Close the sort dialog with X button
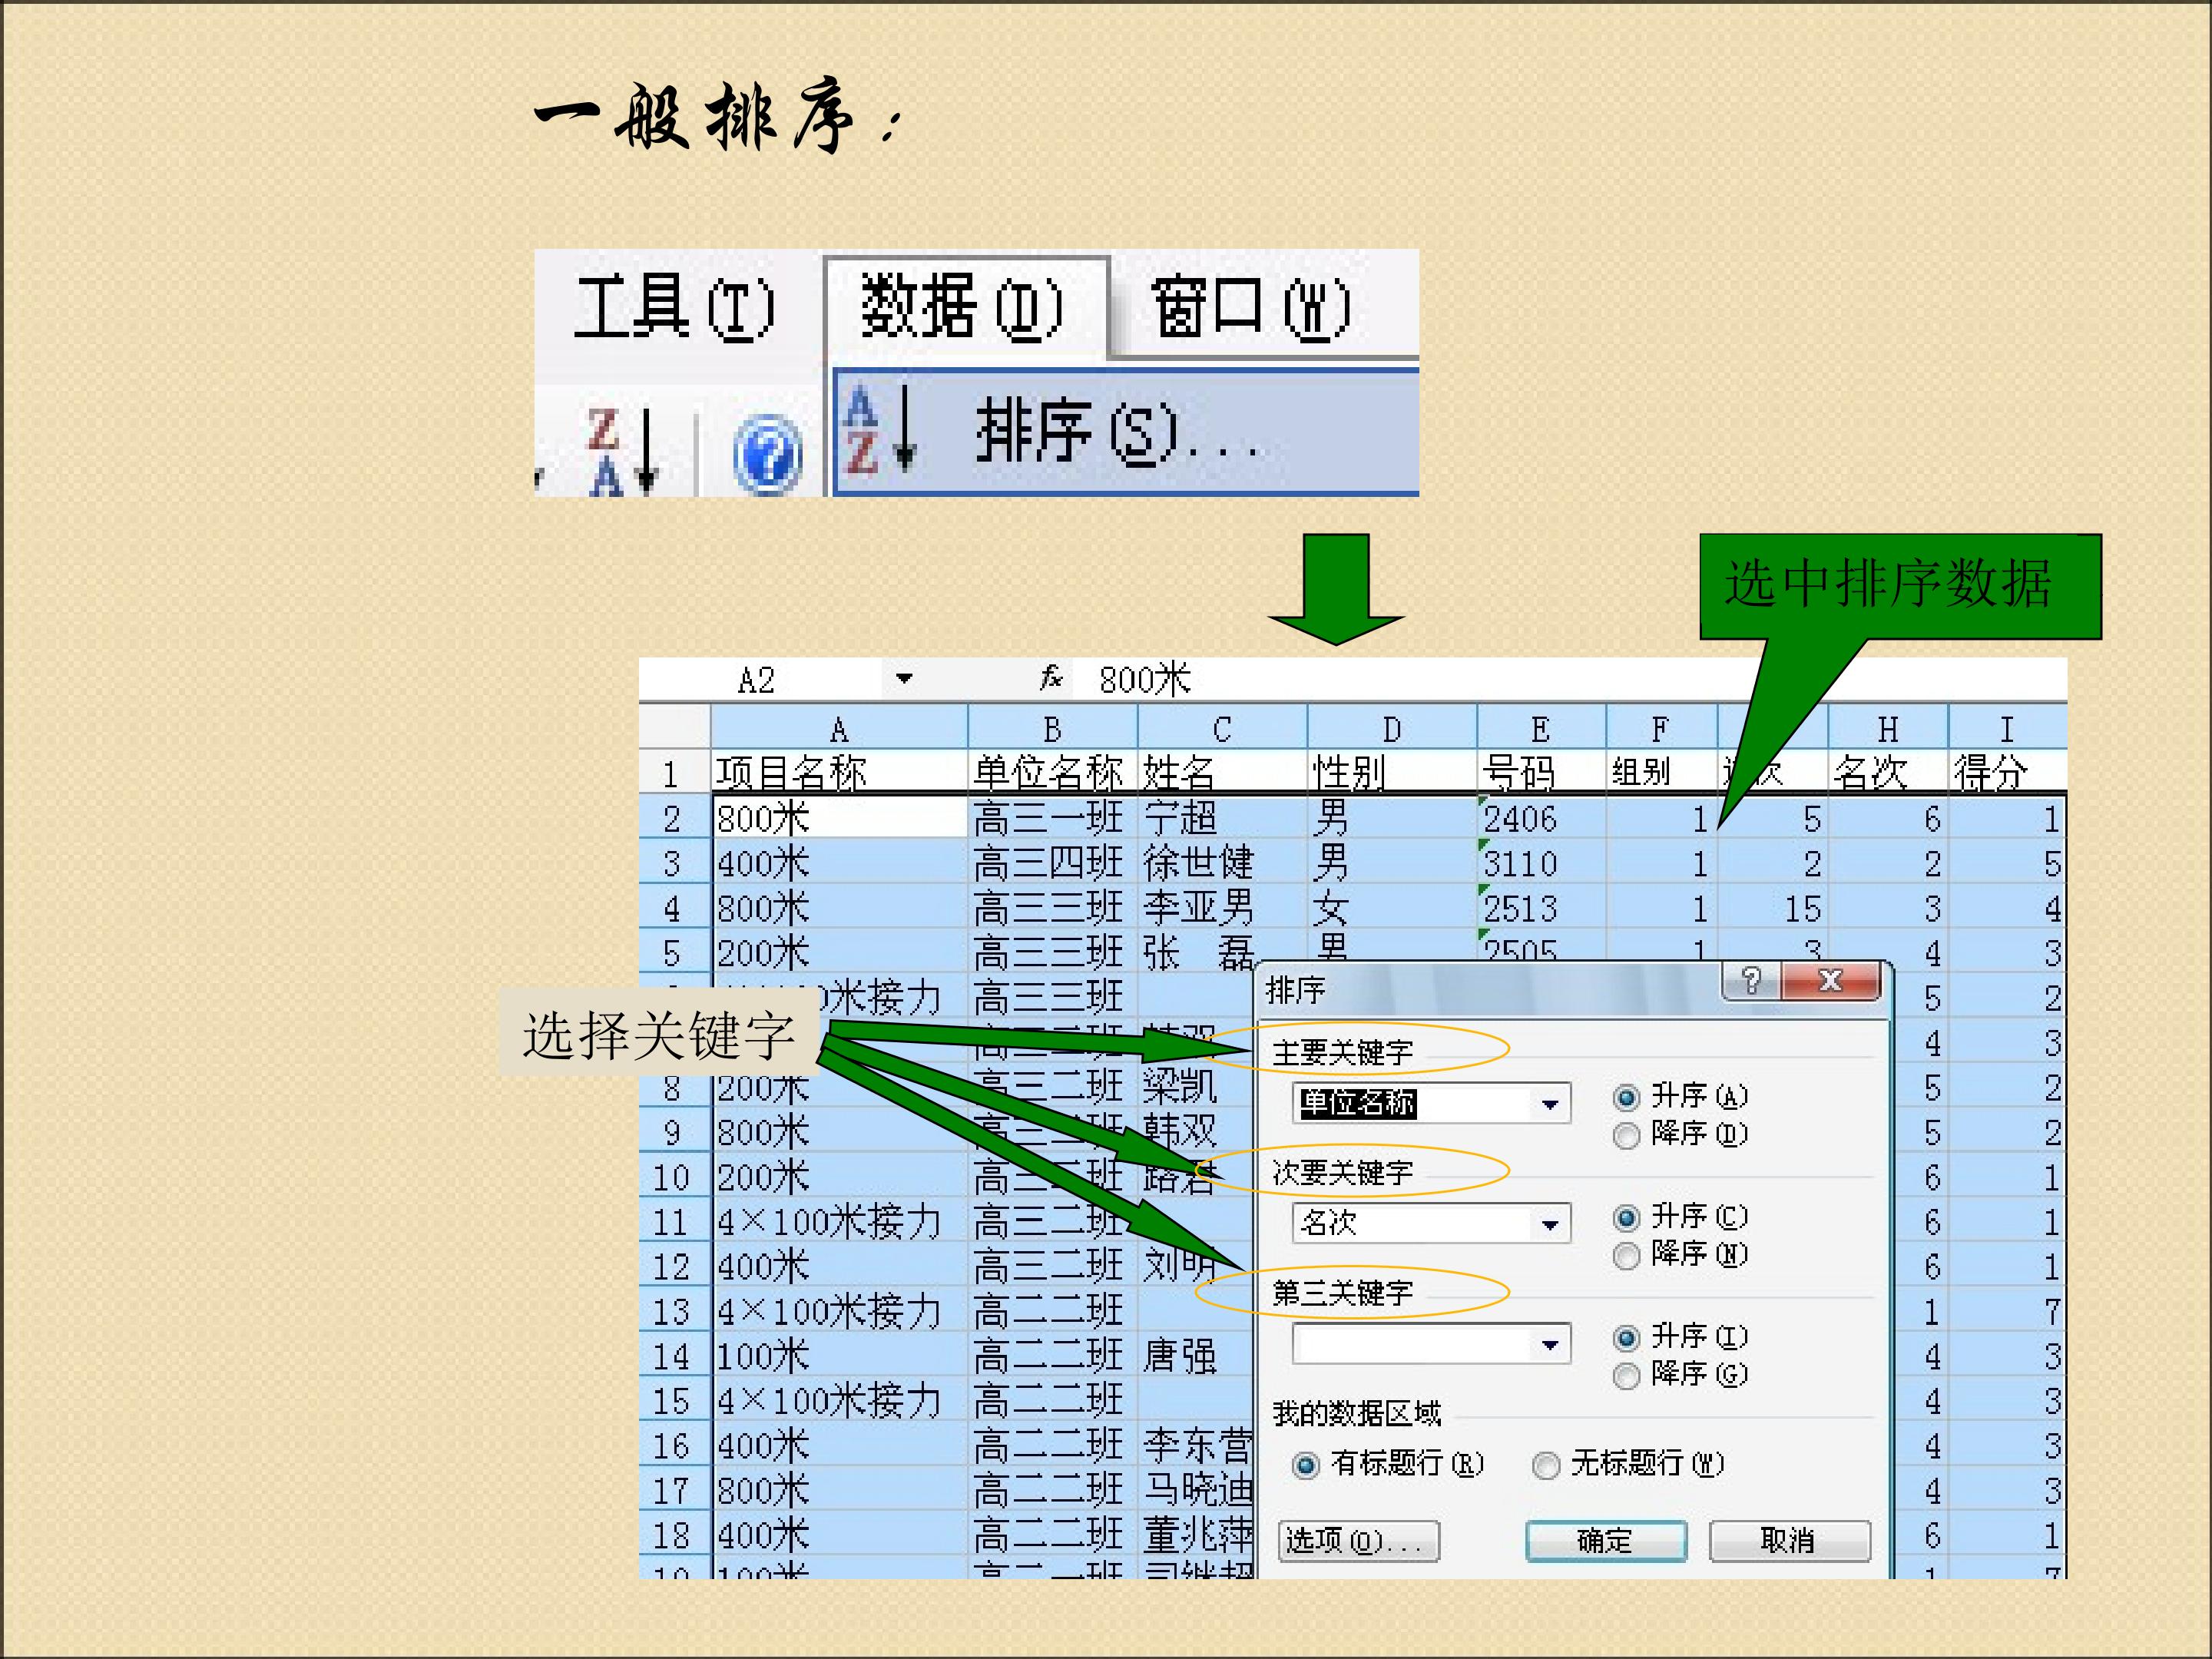 (1830, 981)
